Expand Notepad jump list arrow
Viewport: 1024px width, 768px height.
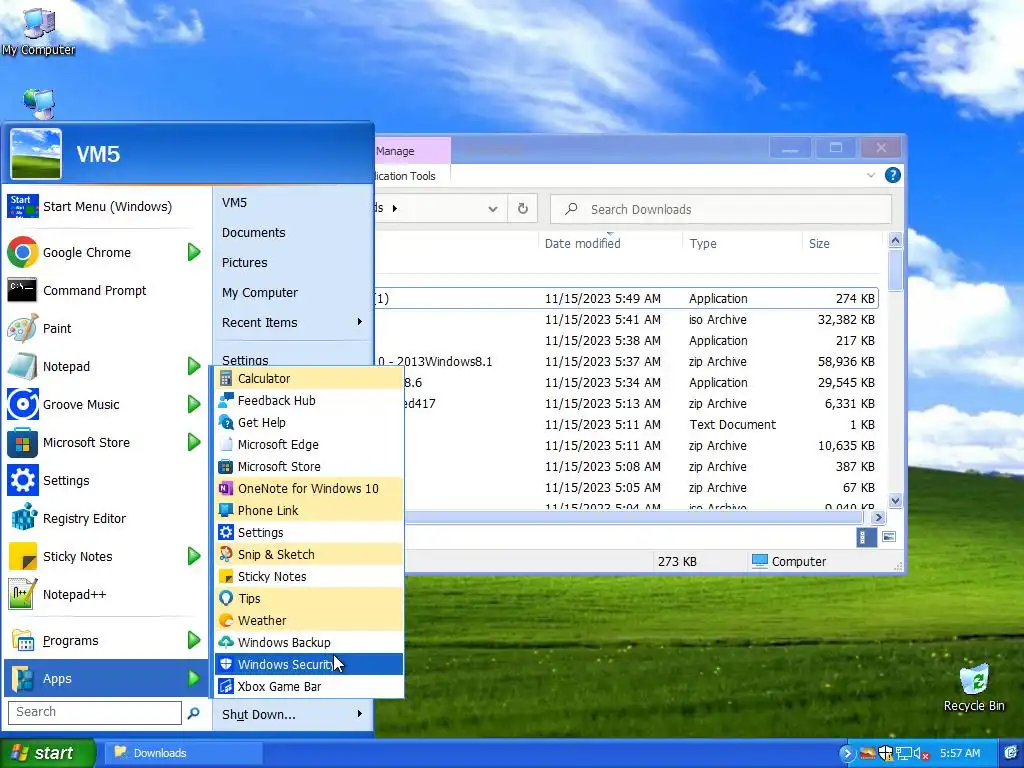194,366
